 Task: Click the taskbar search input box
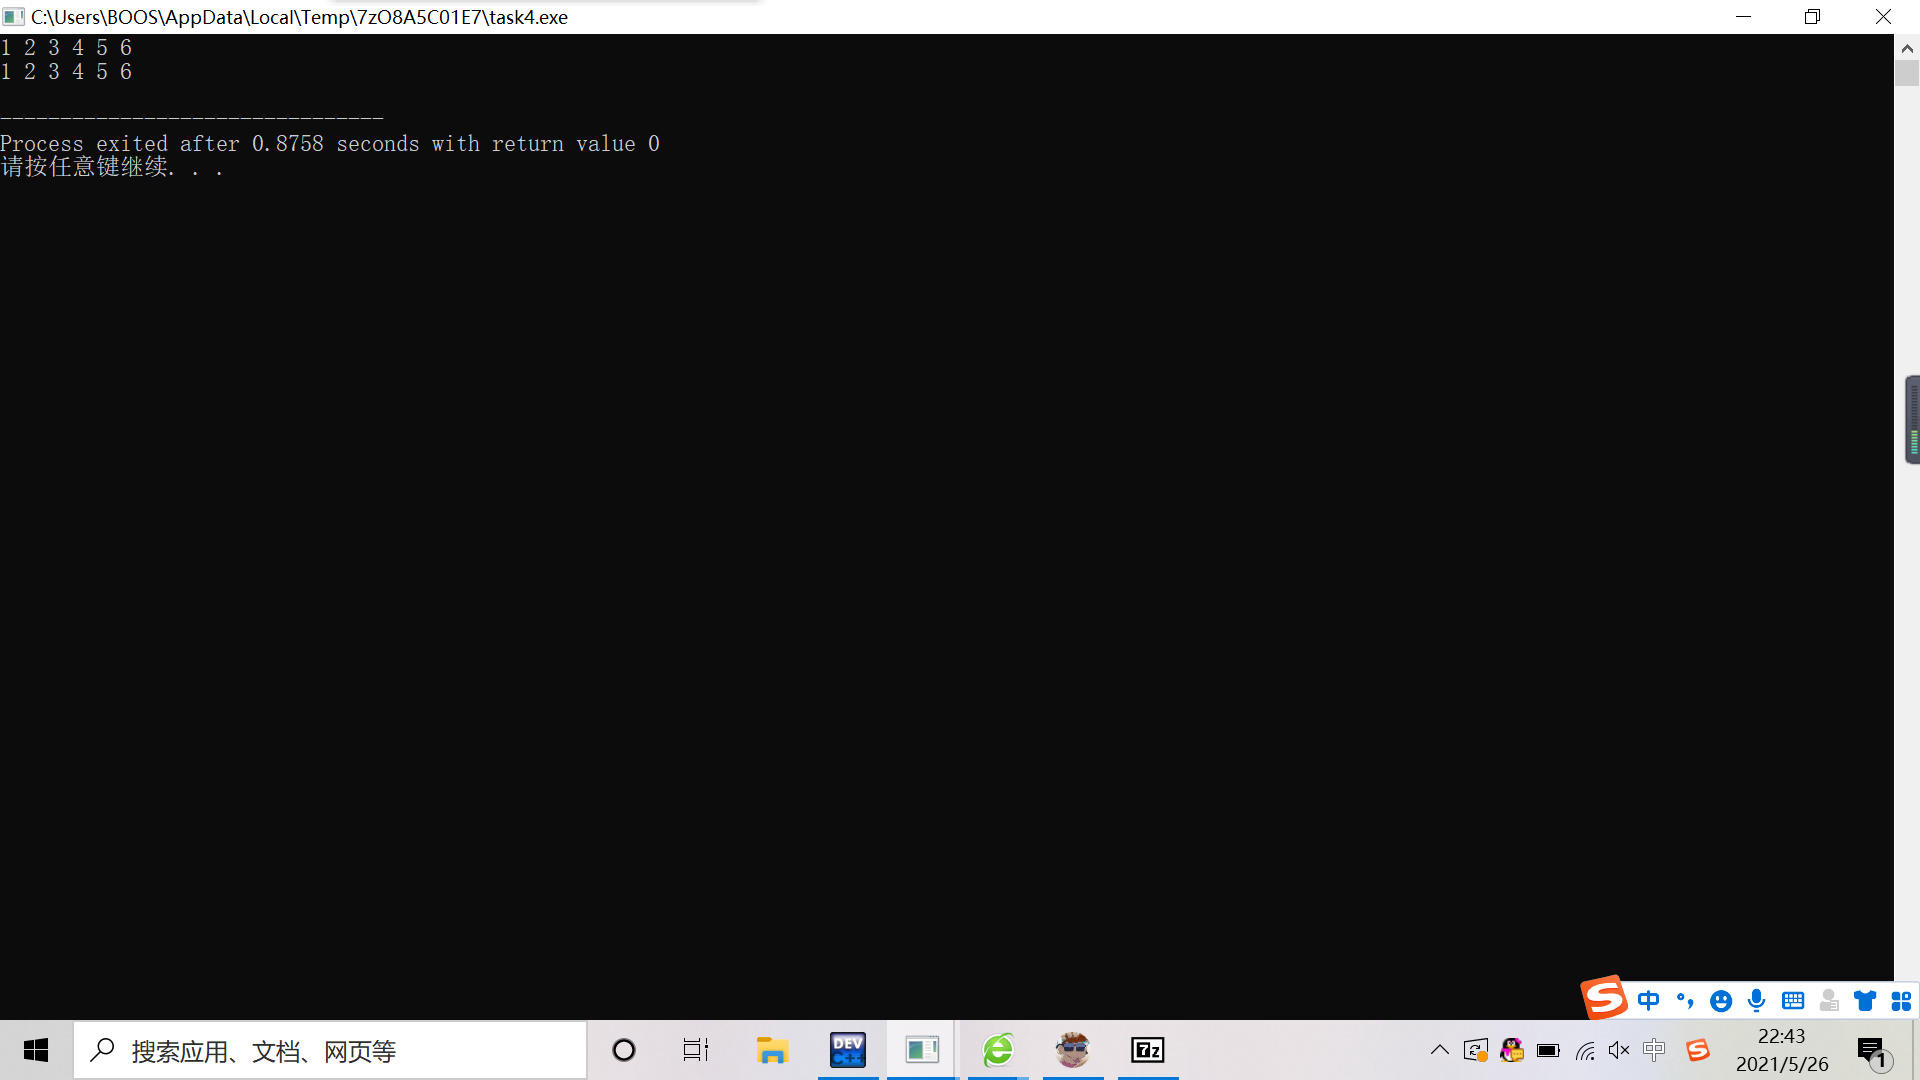coord(330,1050)
